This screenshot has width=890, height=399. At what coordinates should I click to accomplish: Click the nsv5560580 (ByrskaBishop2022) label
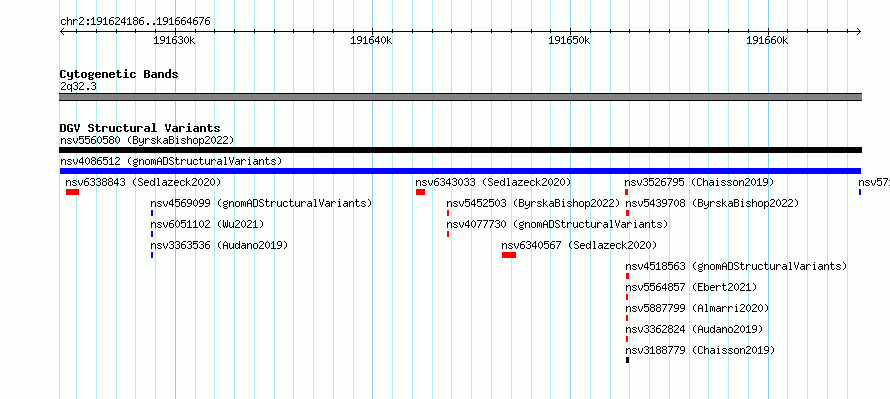coord(147,140)
